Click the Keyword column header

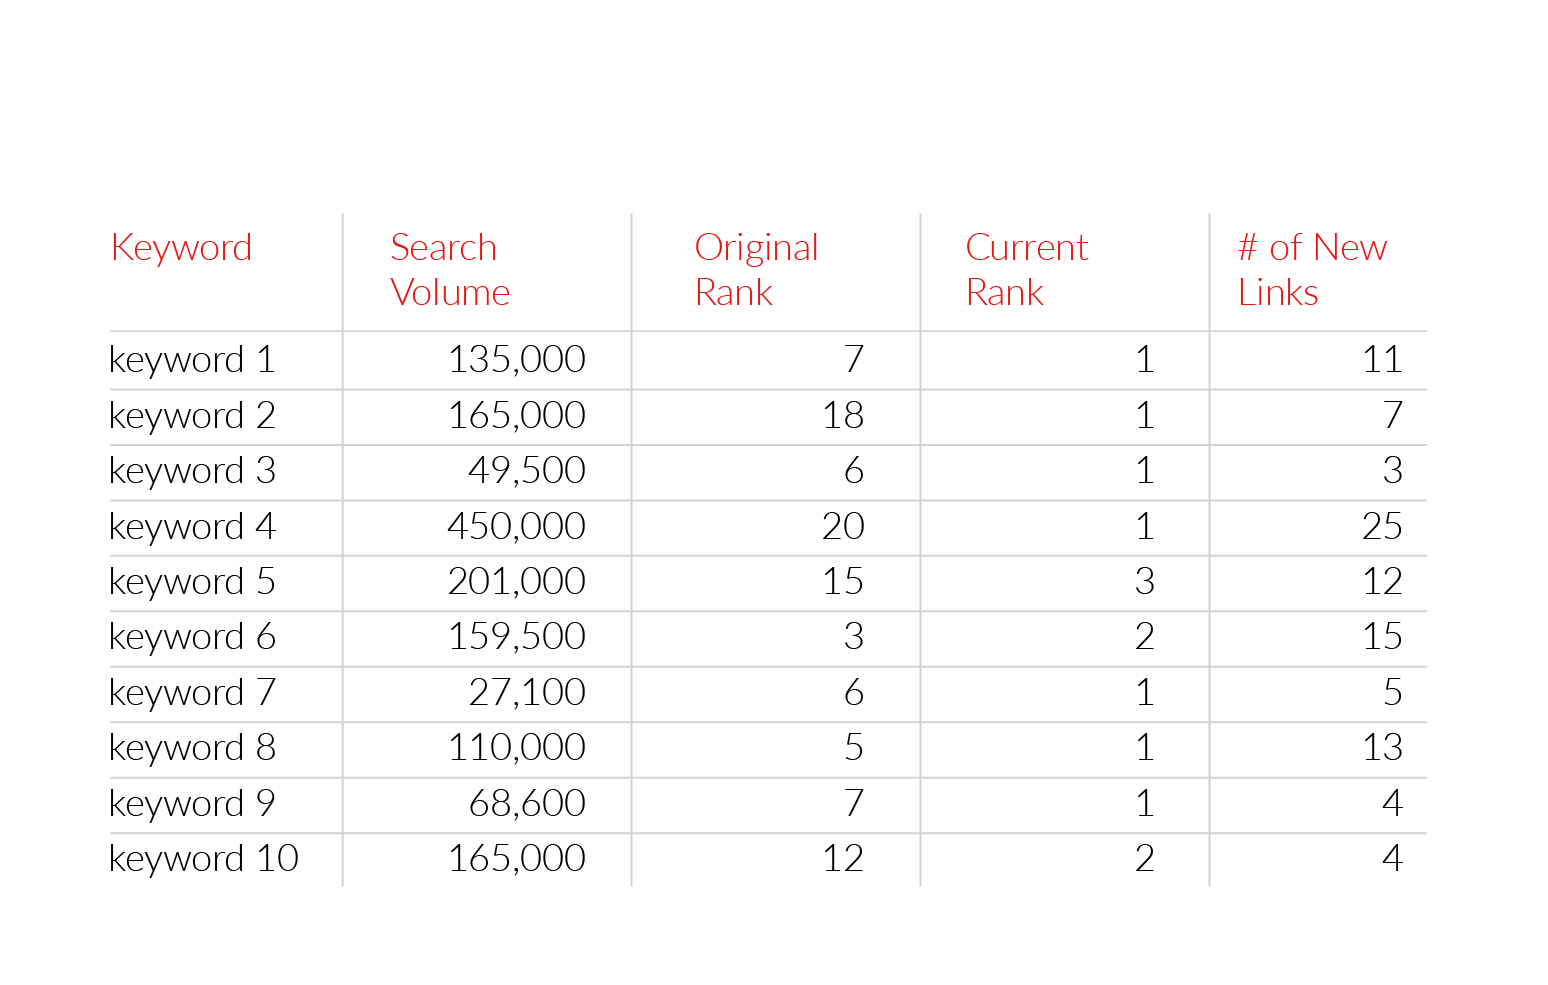181,248
